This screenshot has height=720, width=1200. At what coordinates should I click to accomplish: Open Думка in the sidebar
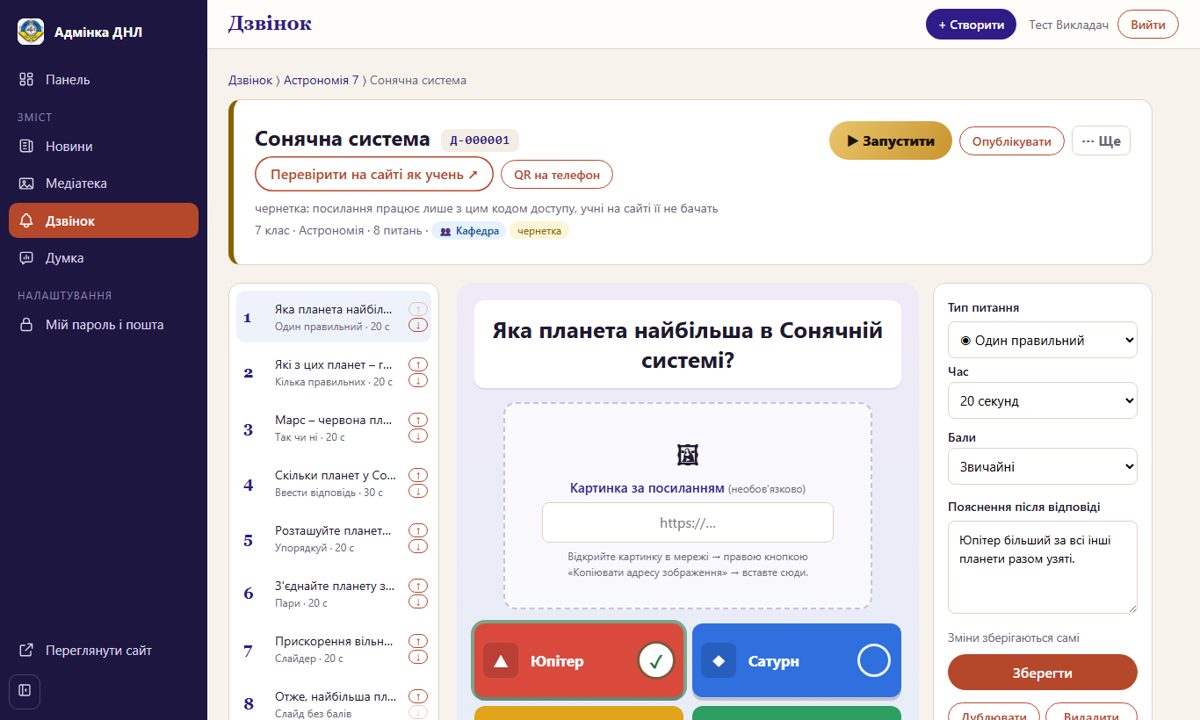(104, 257)
